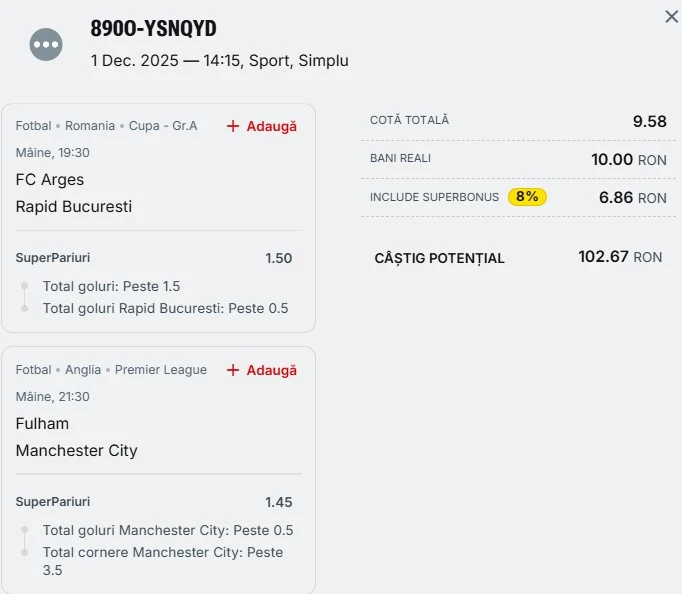Click the 8% superbonus badge
682x594 pixels.
[527, 197]
